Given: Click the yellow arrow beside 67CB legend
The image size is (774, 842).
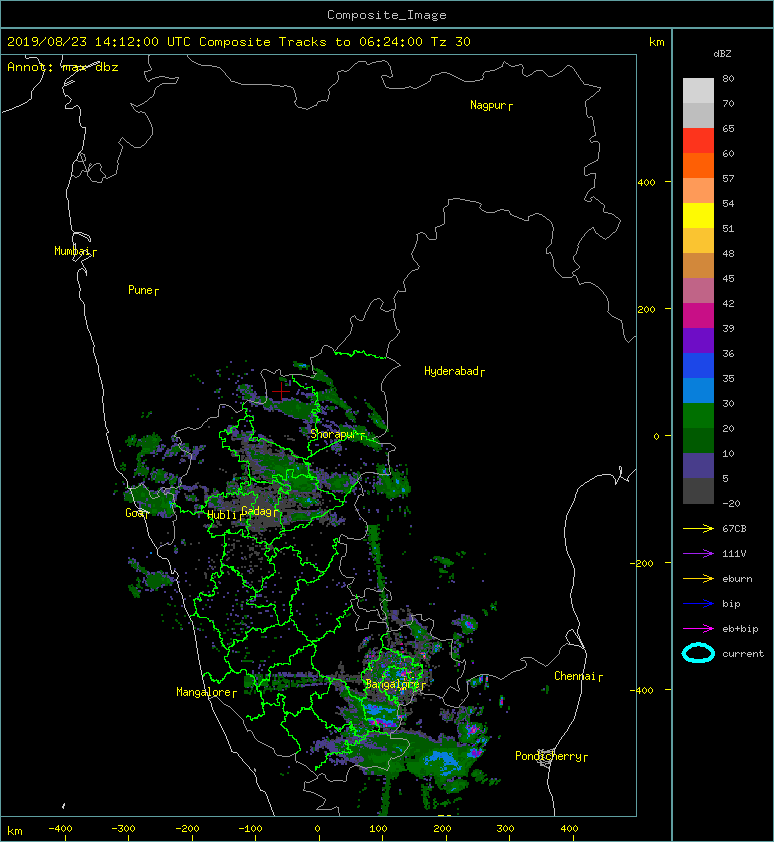Looking at the screenshot, I should point(698,528).
